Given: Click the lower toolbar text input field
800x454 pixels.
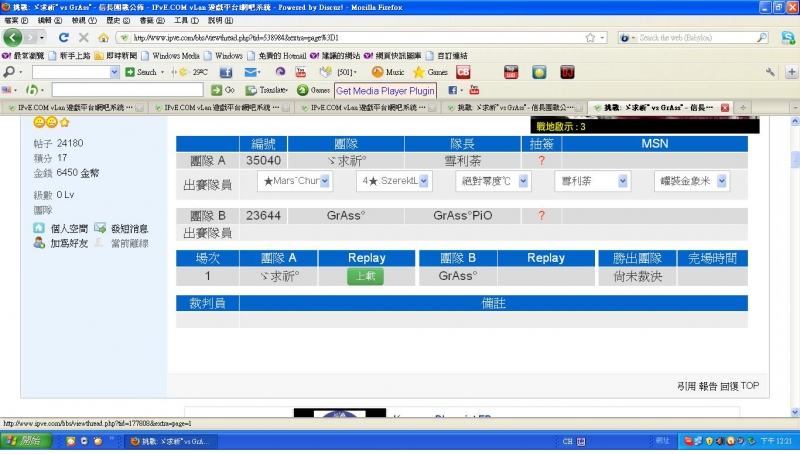Looking at the screenshot, I should (128, 90).
